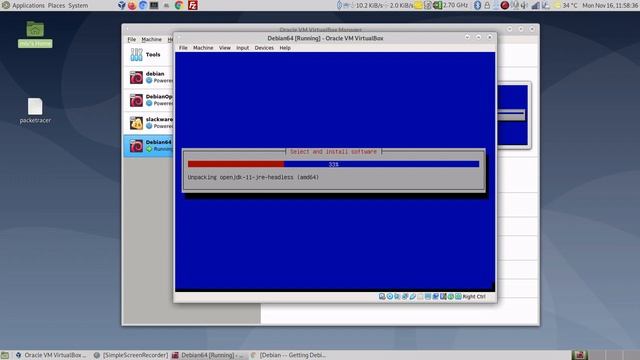
Task: Open Machine menu in VirtualBox Manager window
Action: coord(151,40)
